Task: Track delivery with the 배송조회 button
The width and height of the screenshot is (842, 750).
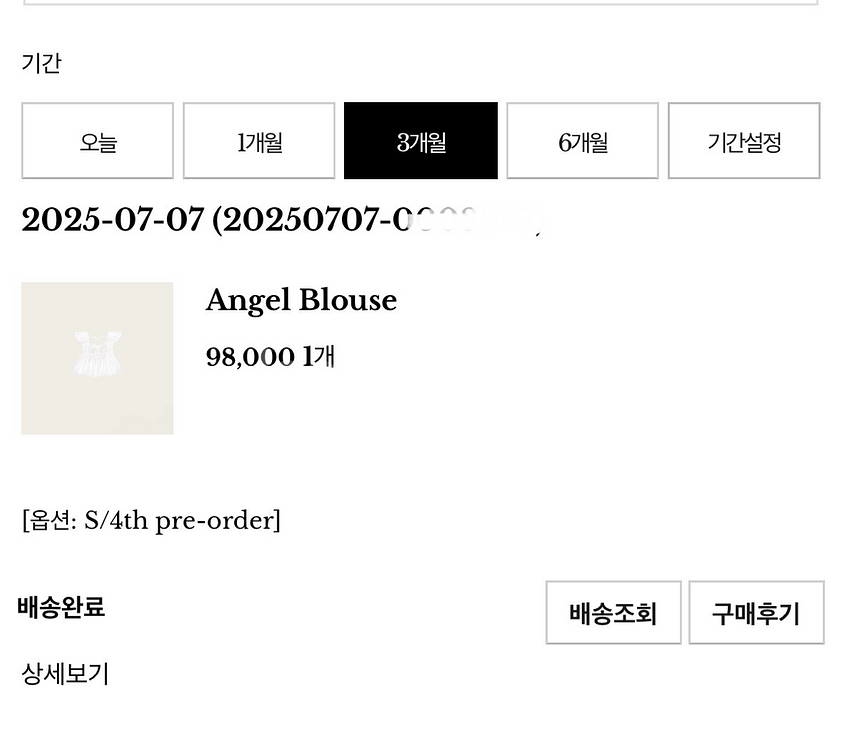Action: tap(613, 613)
